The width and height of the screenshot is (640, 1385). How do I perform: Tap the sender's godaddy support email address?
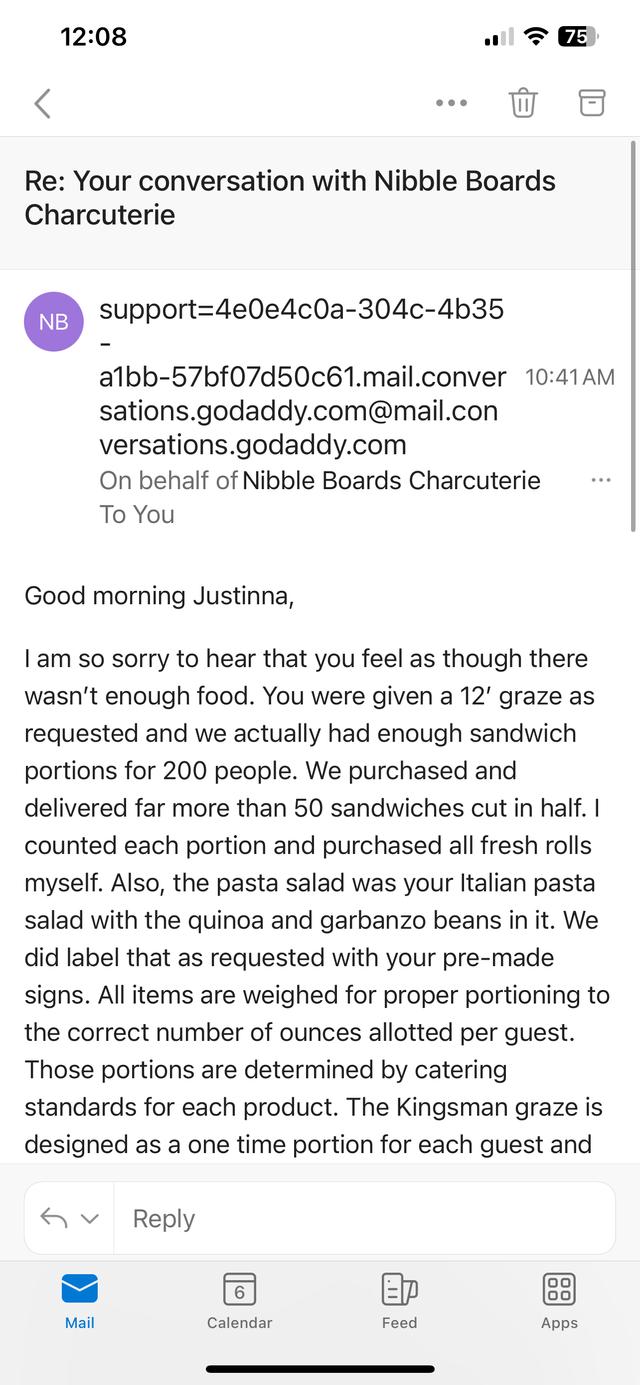(303, 377)
